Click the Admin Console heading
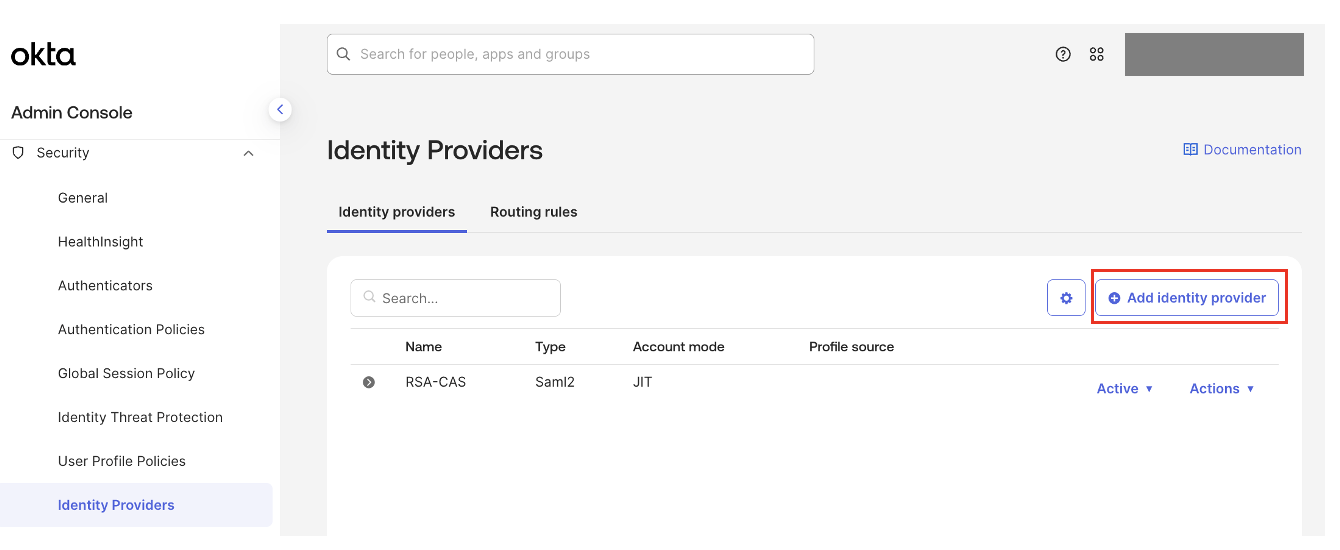 pyautogui.click(x=71, y=113)
